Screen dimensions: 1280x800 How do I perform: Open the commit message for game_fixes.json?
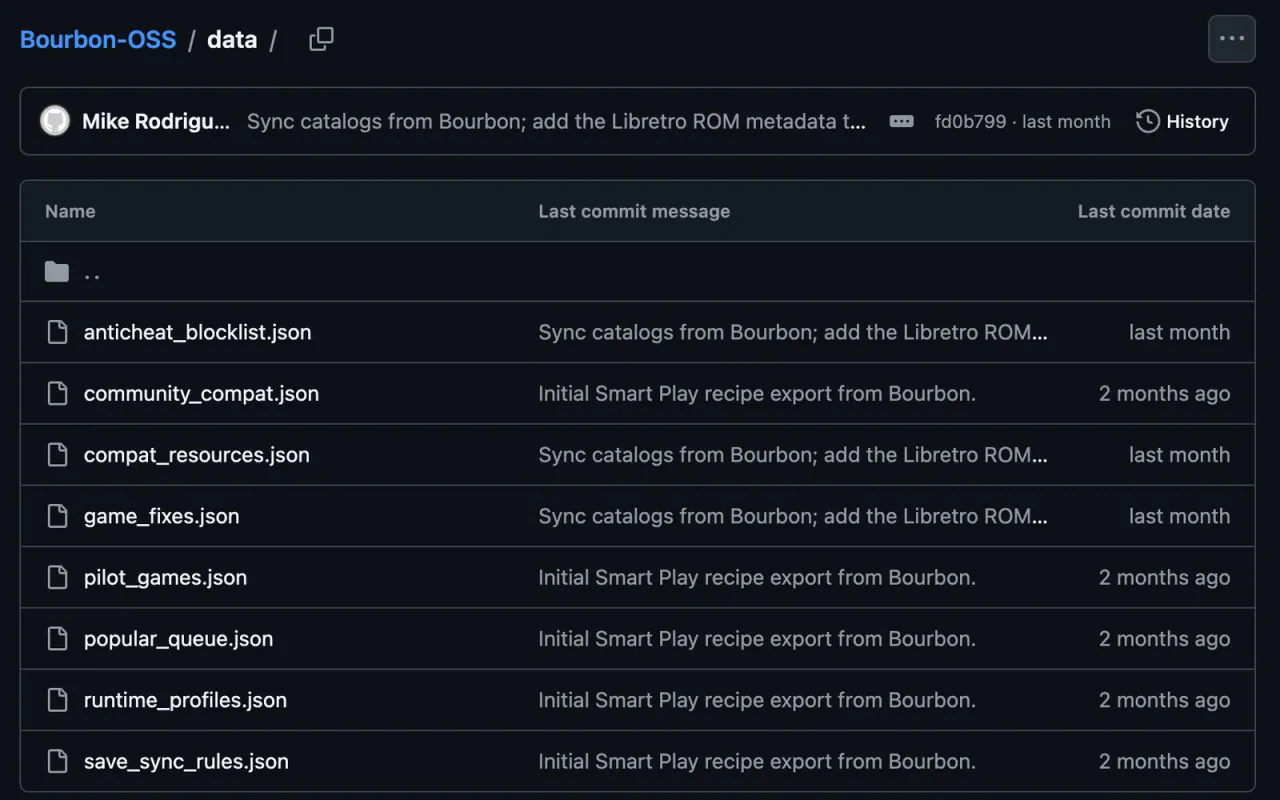pos(793,516)
